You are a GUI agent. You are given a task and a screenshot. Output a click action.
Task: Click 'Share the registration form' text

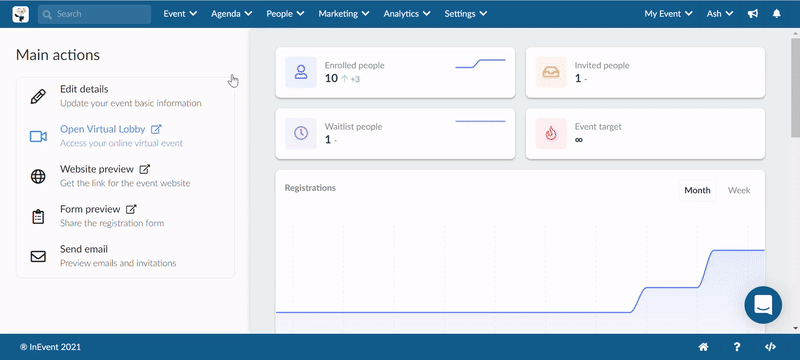click(112, 223)
